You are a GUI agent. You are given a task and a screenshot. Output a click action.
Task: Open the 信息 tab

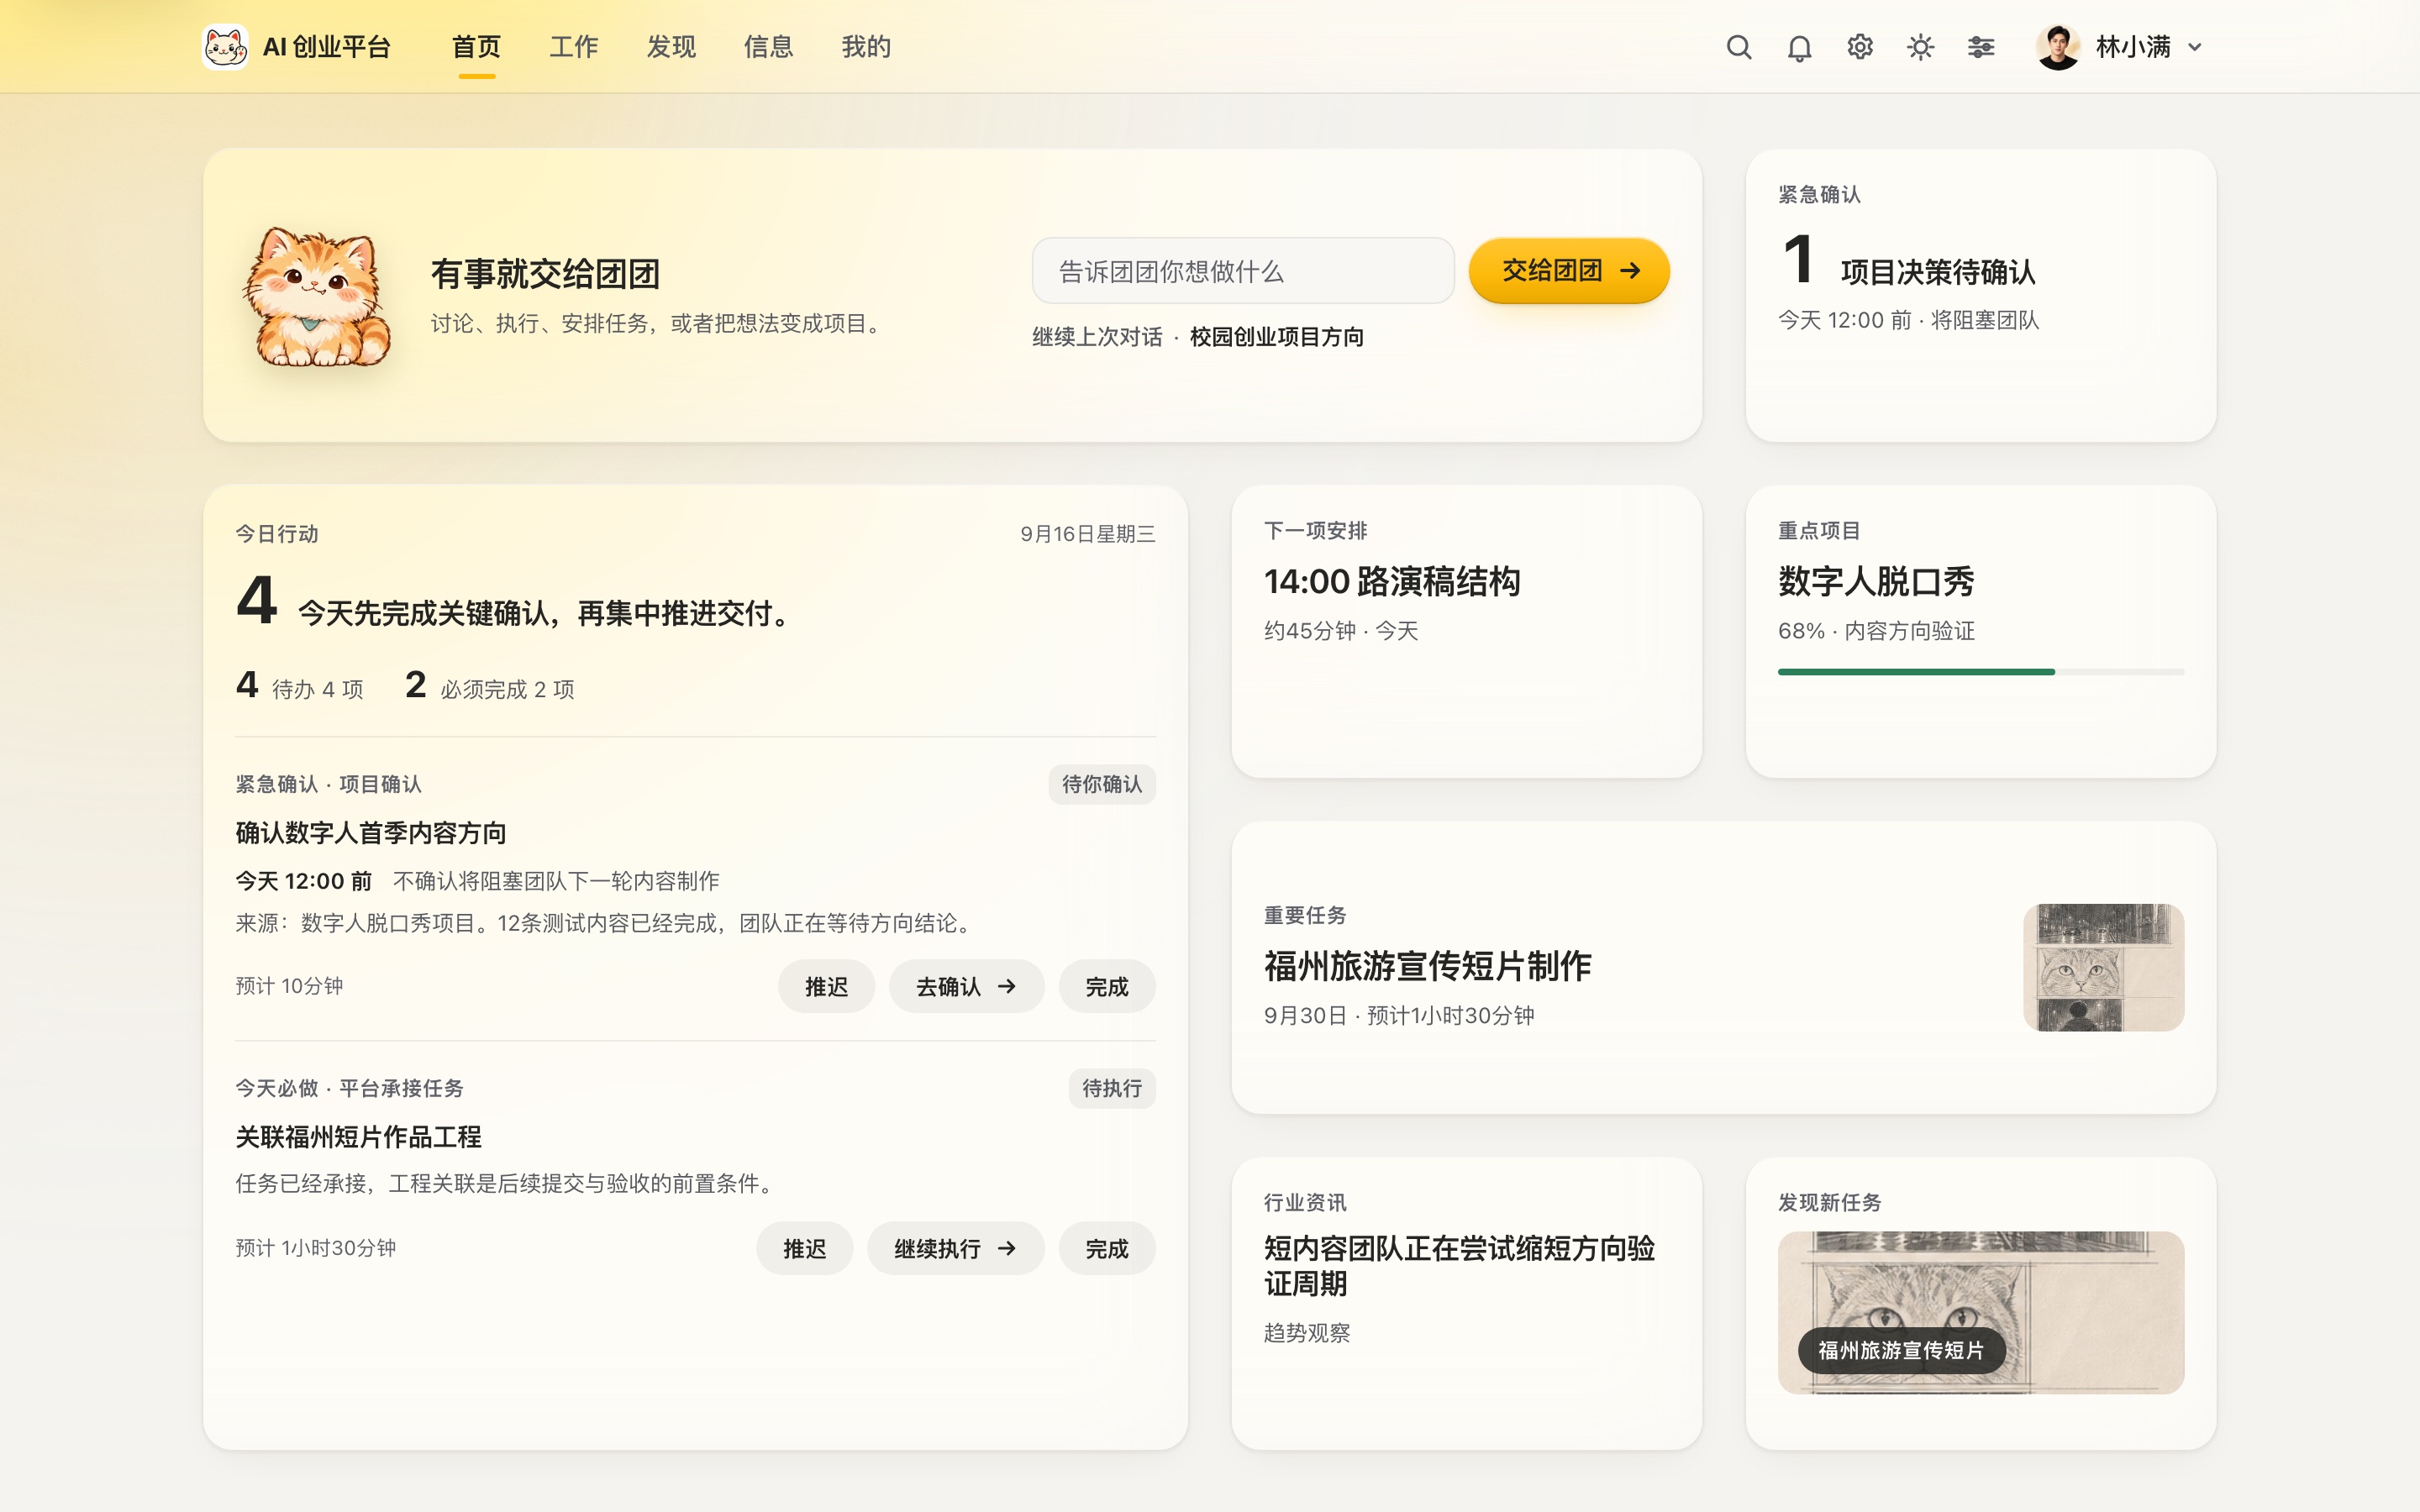point(768,47)
